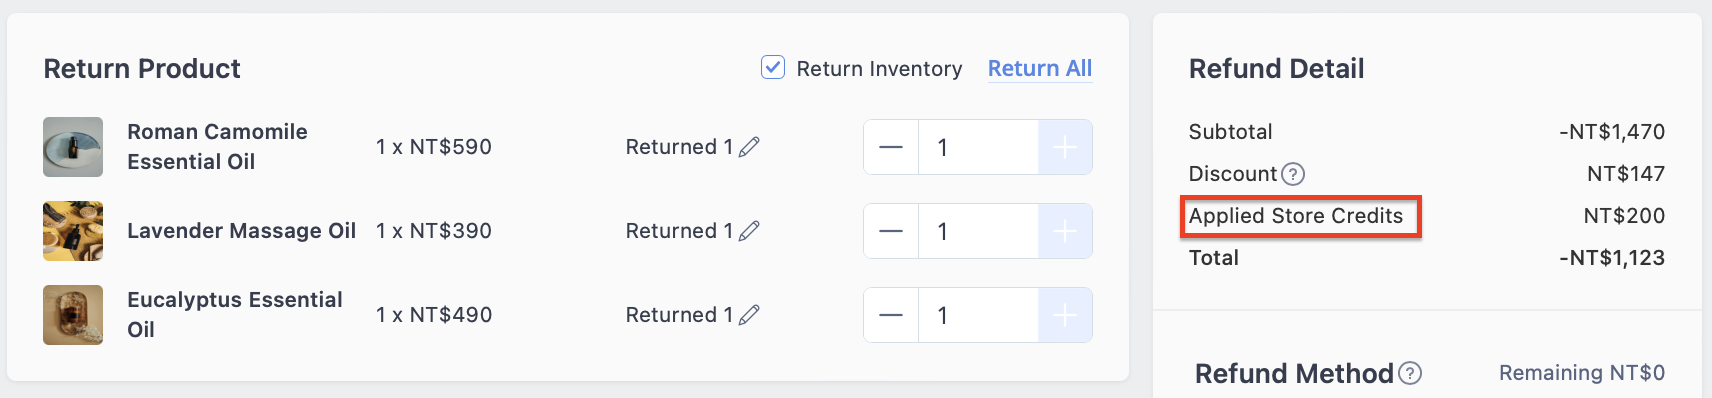Viewport: 1712px width, 398px height.
Task: Increase Lavender Massage Oil return quantity
Action: click(x=1065, y=231)
